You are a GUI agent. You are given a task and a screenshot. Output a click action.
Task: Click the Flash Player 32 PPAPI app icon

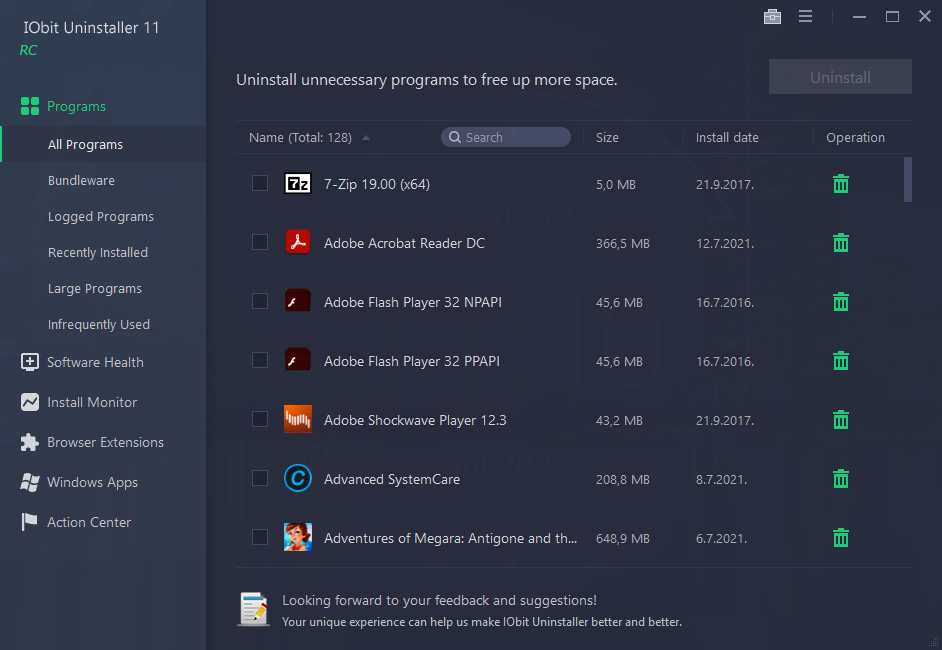coord(298,360)
